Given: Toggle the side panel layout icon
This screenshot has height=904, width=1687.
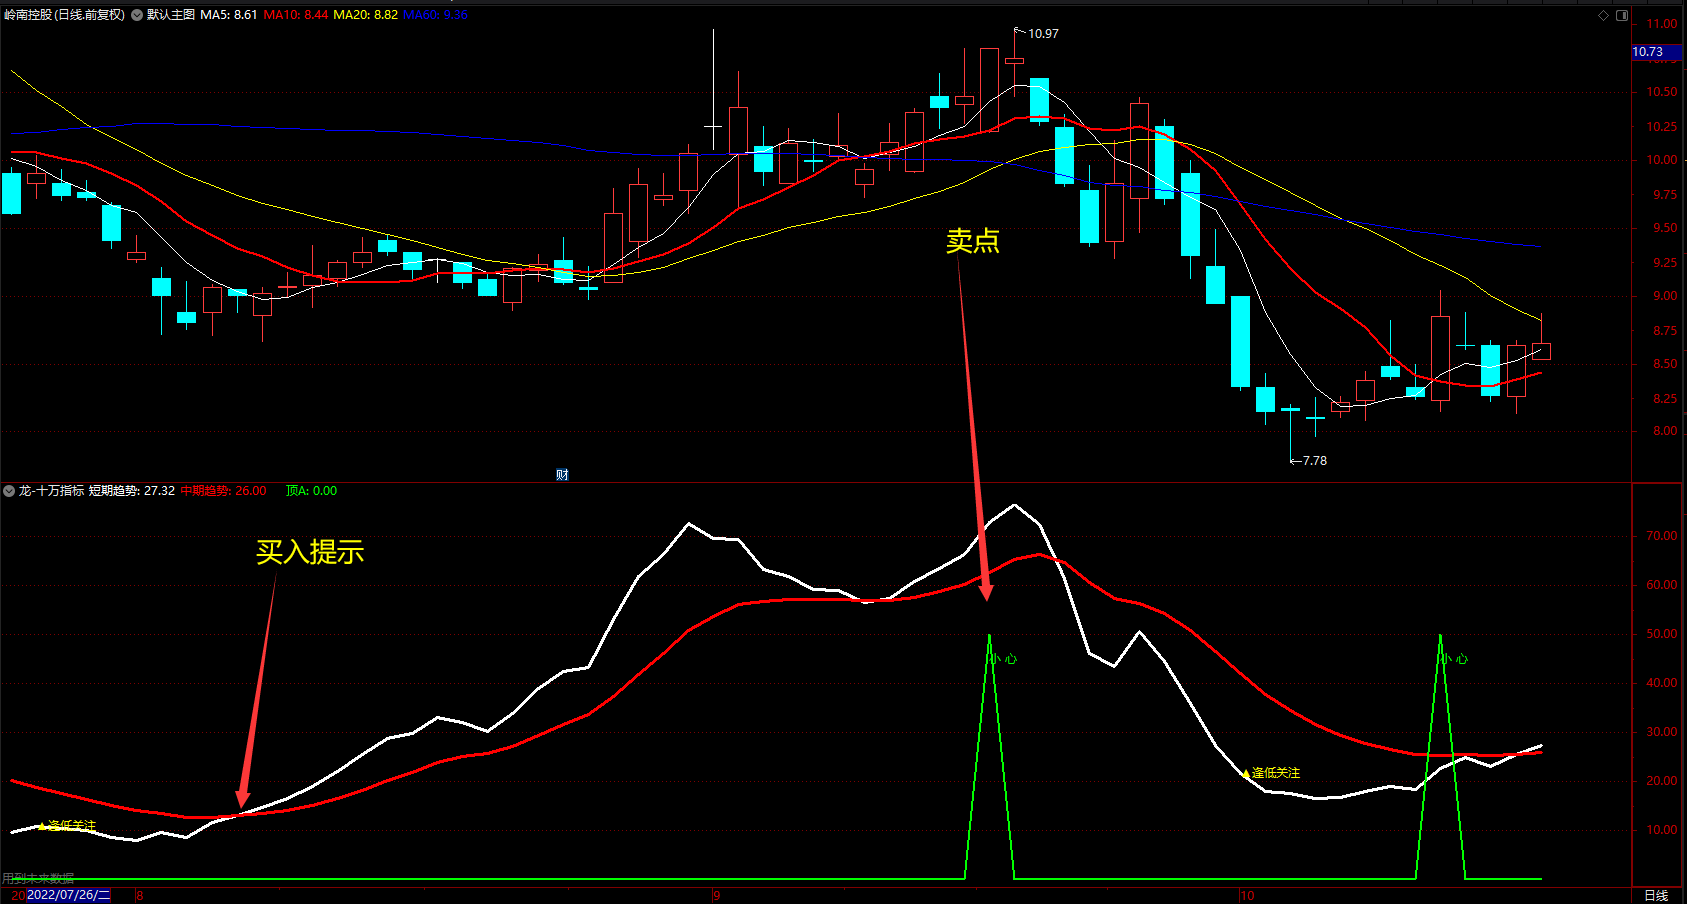Looking at the screenshot, I should (1622, 15).
